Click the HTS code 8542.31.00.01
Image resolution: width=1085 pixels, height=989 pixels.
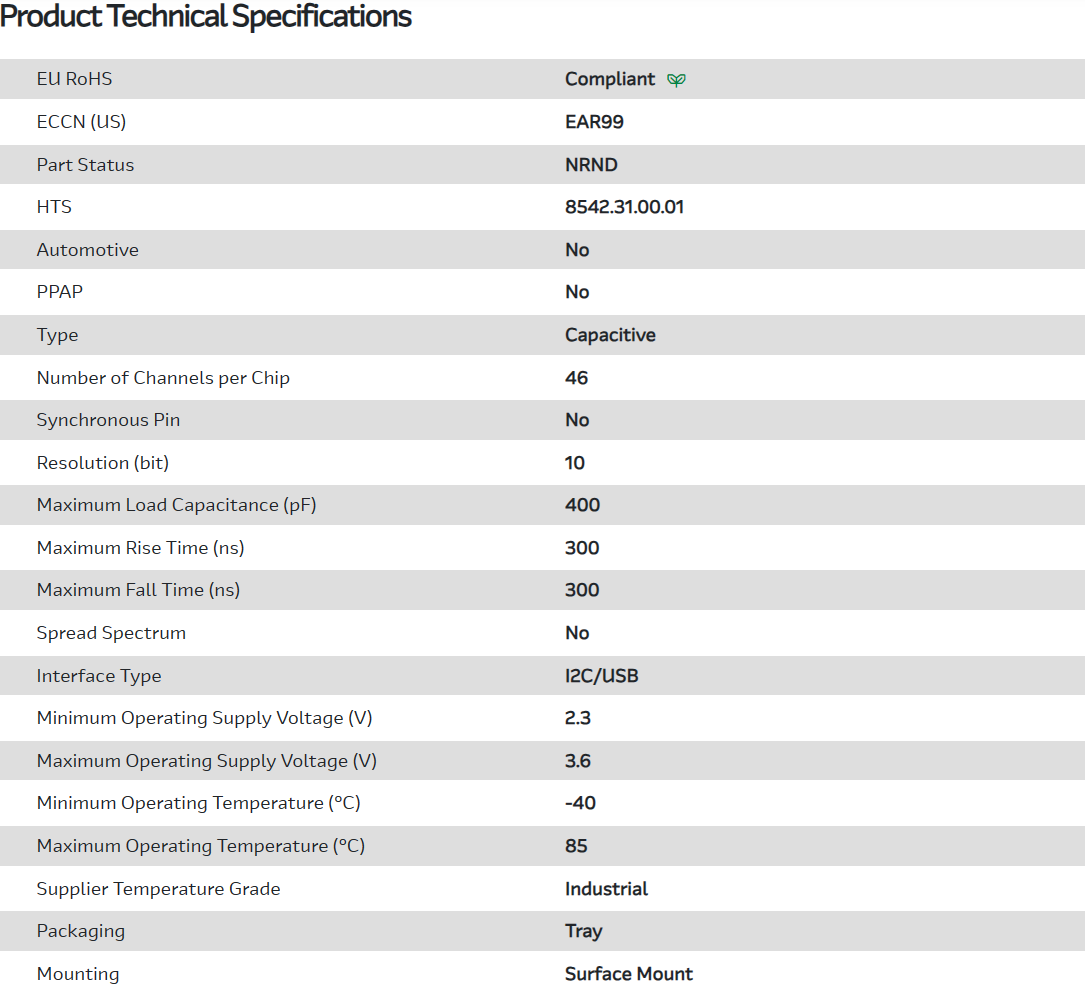click(624, 208)
